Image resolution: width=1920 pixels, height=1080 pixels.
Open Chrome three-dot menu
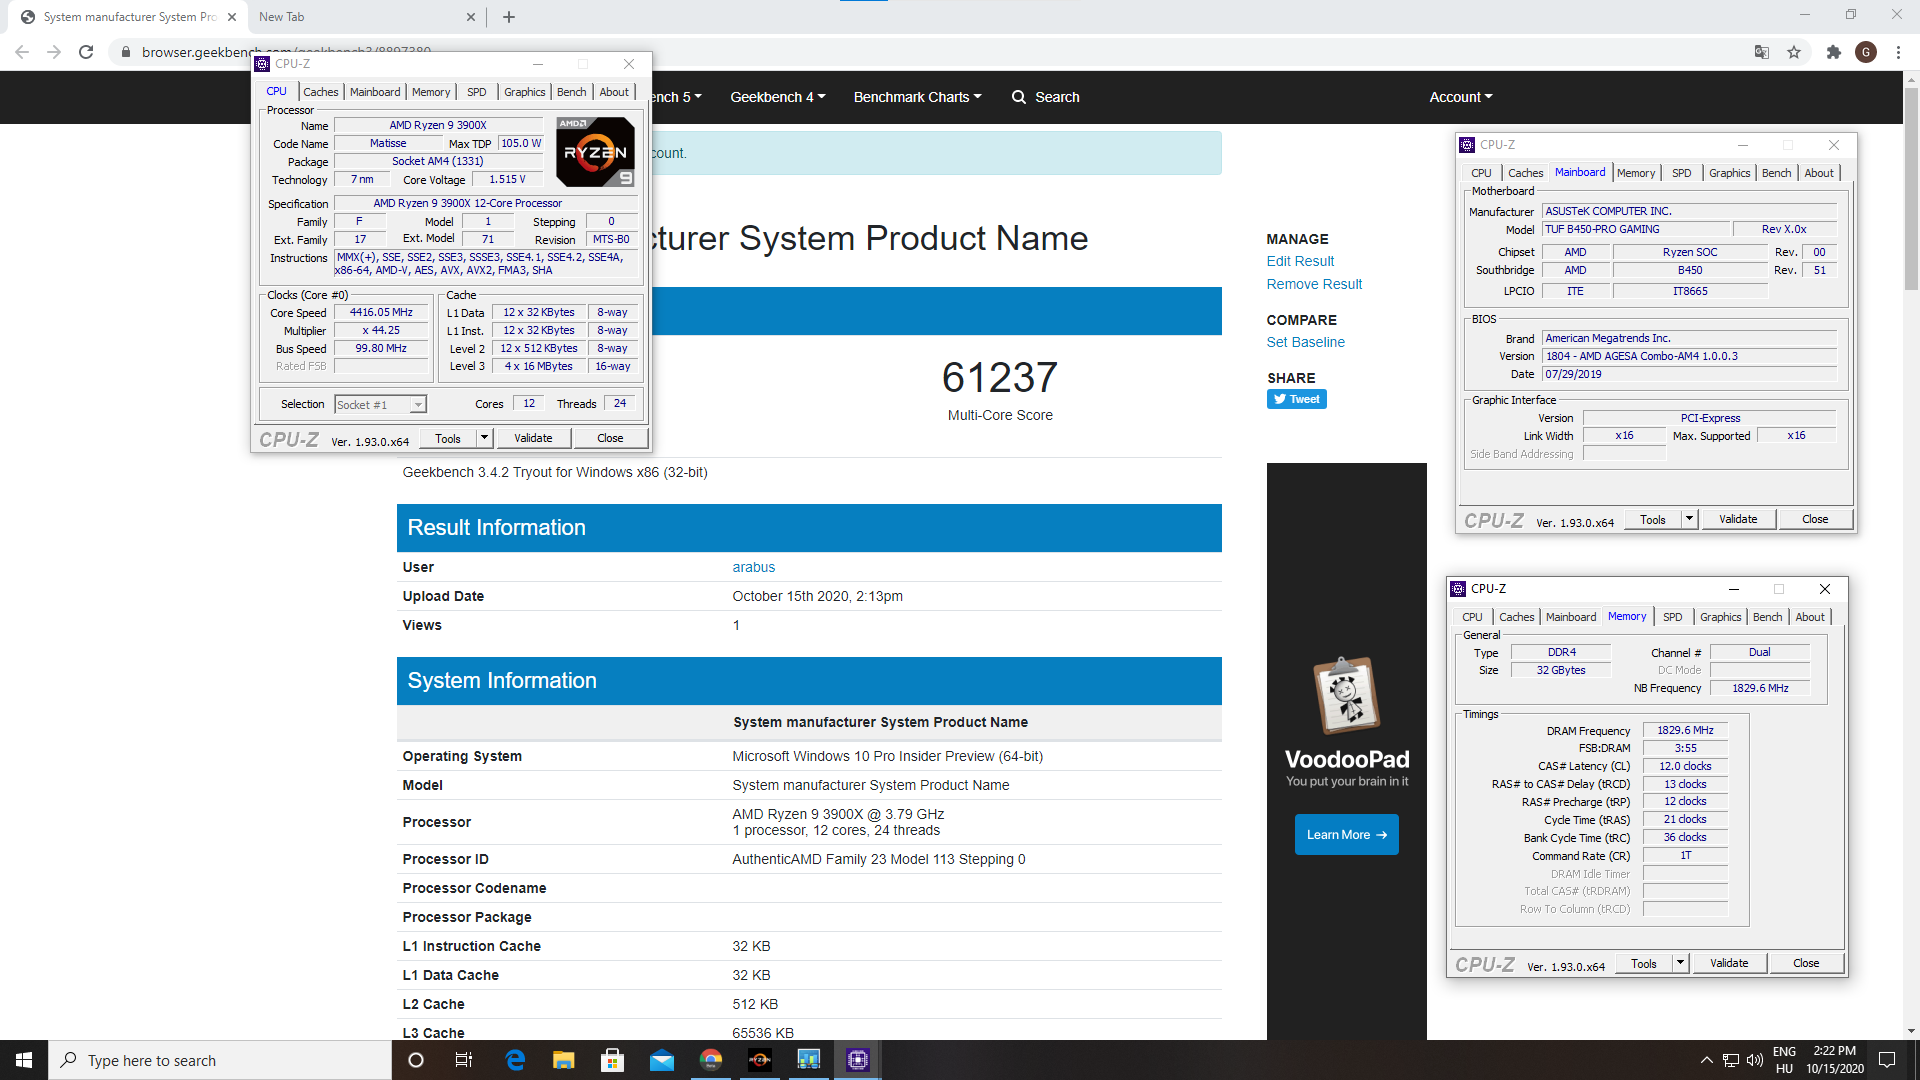pos(1898,52)
